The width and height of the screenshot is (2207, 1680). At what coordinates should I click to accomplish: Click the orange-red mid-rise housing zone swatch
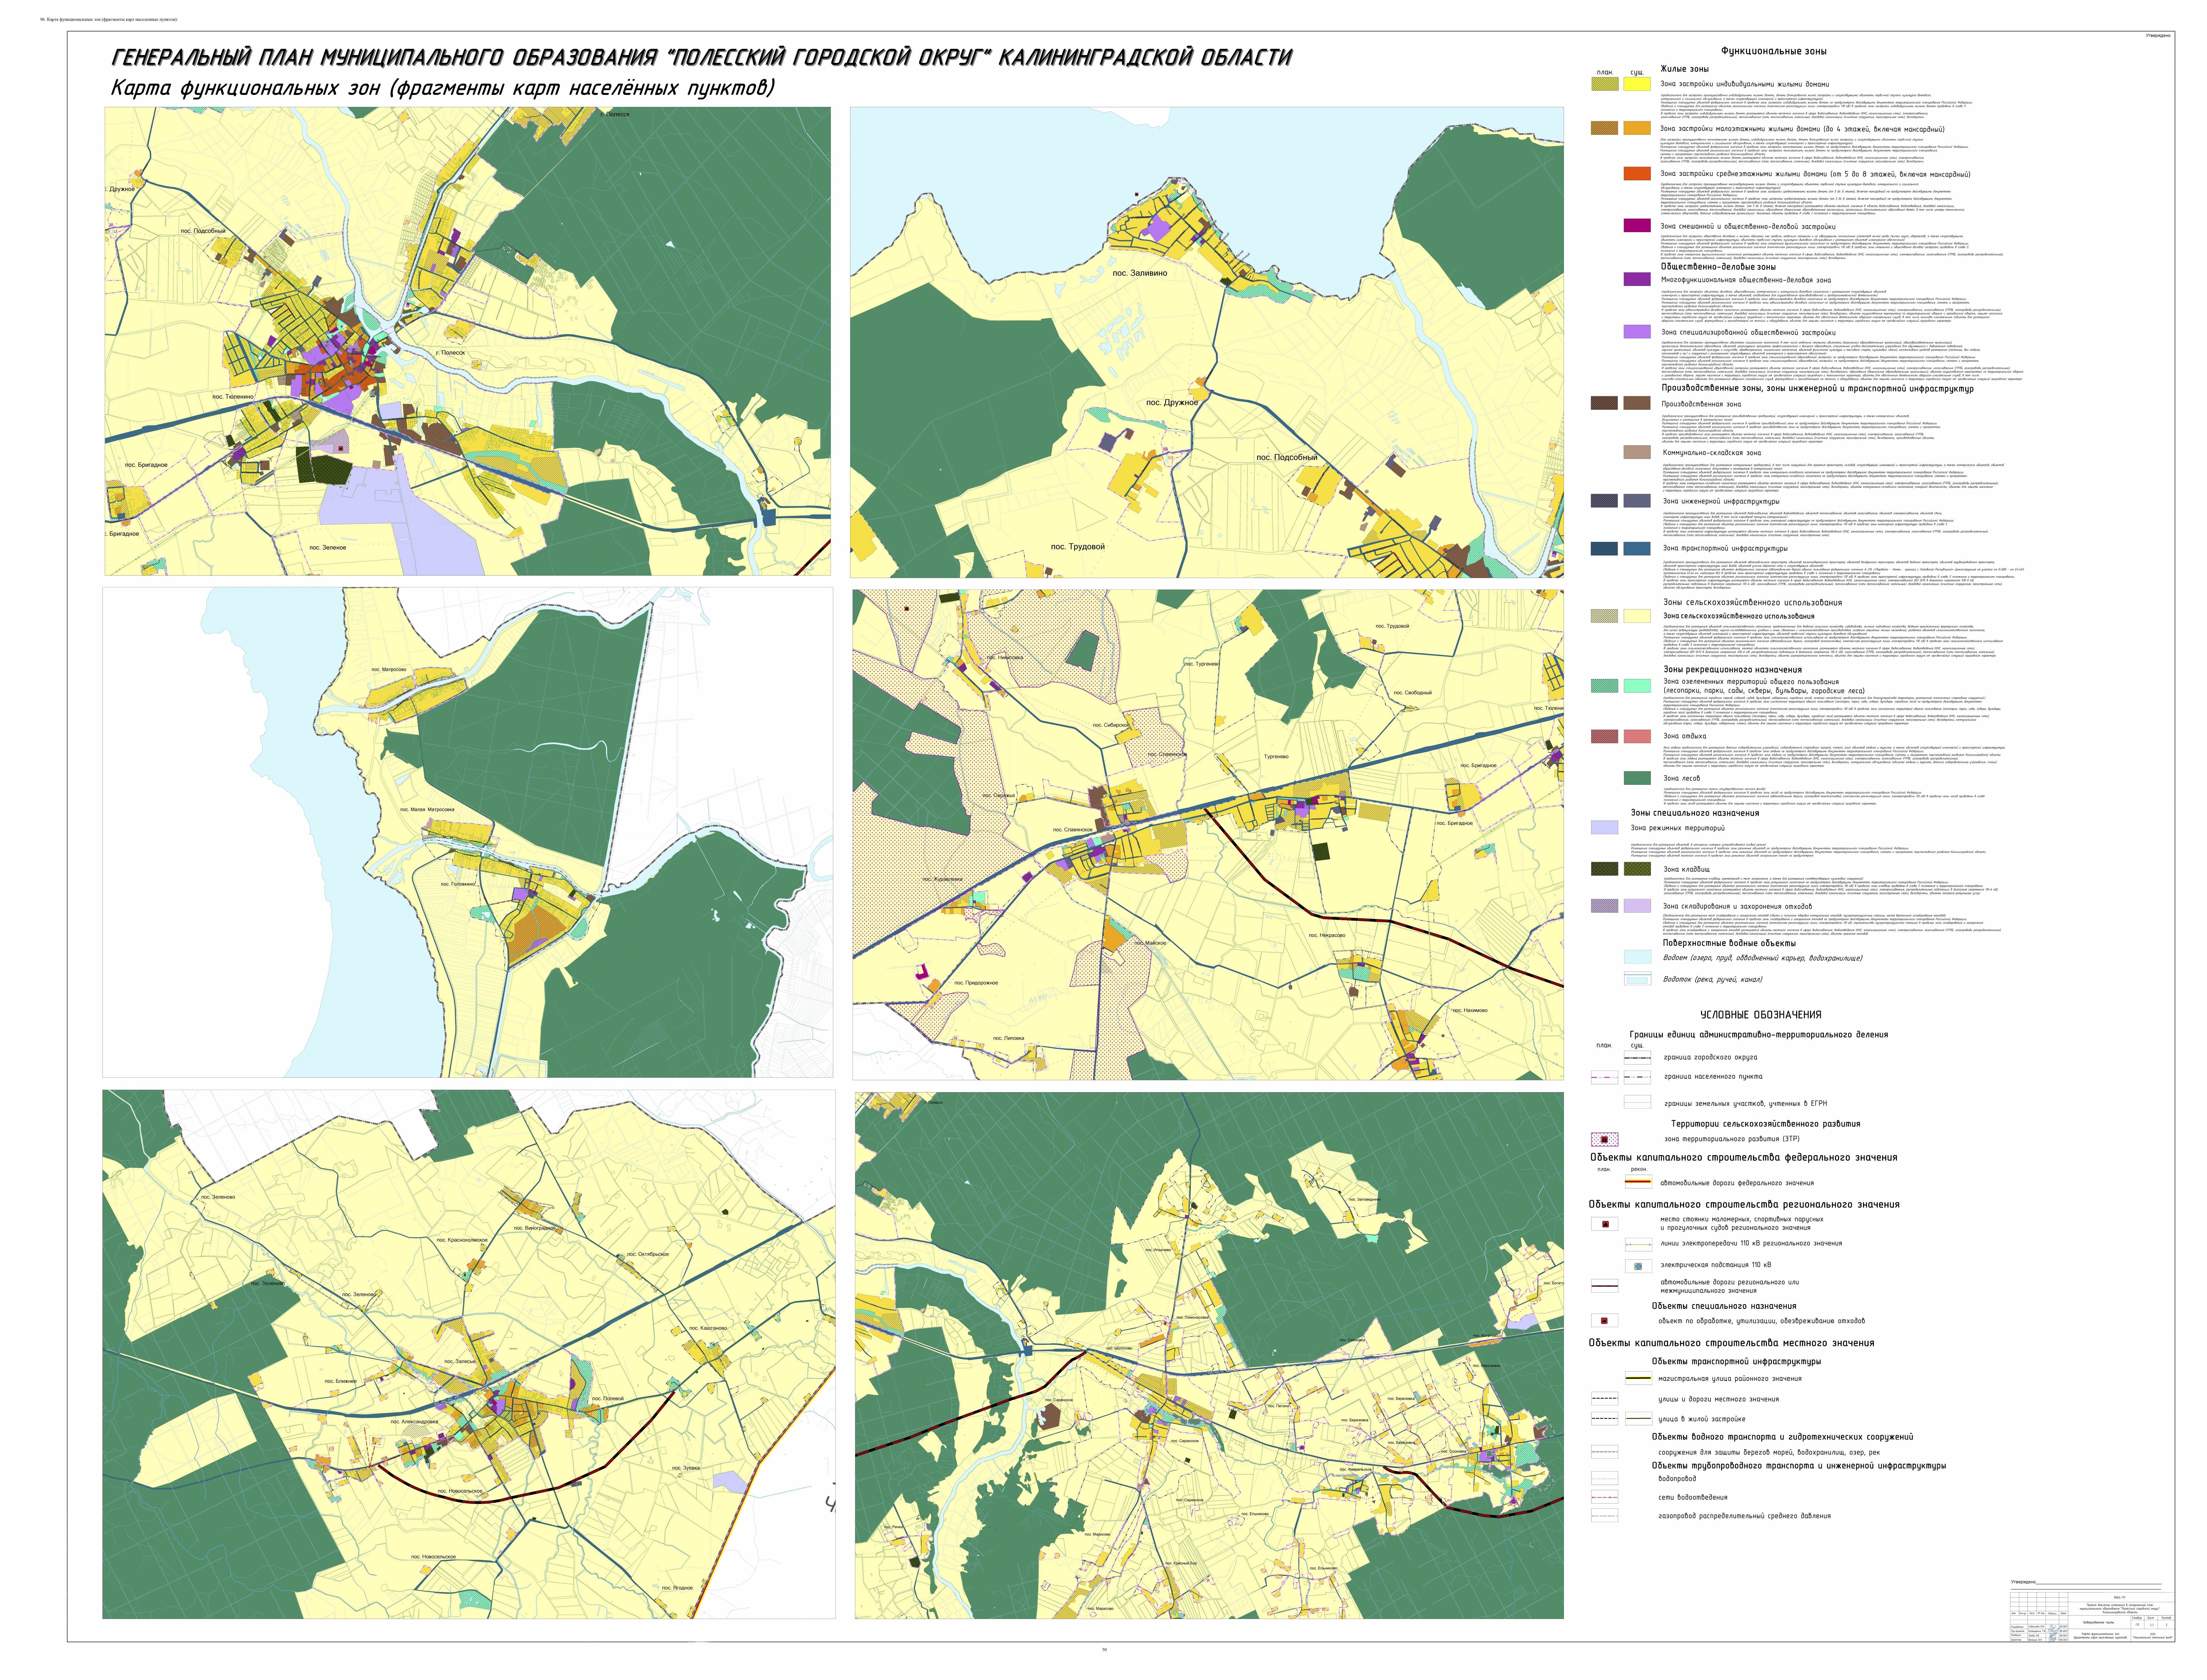[x=1637, y=174]
